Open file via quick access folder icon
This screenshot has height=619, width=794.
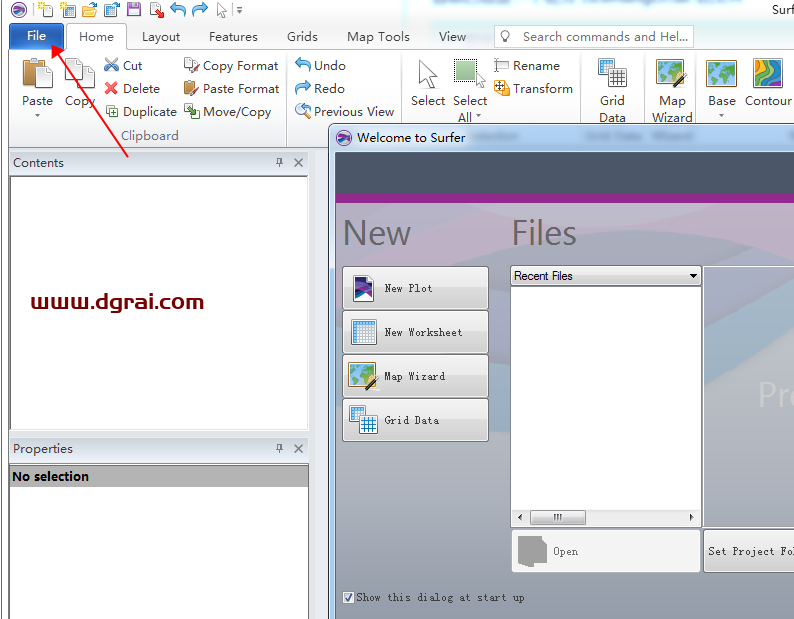pyautogui.click(x=90, y=9)
